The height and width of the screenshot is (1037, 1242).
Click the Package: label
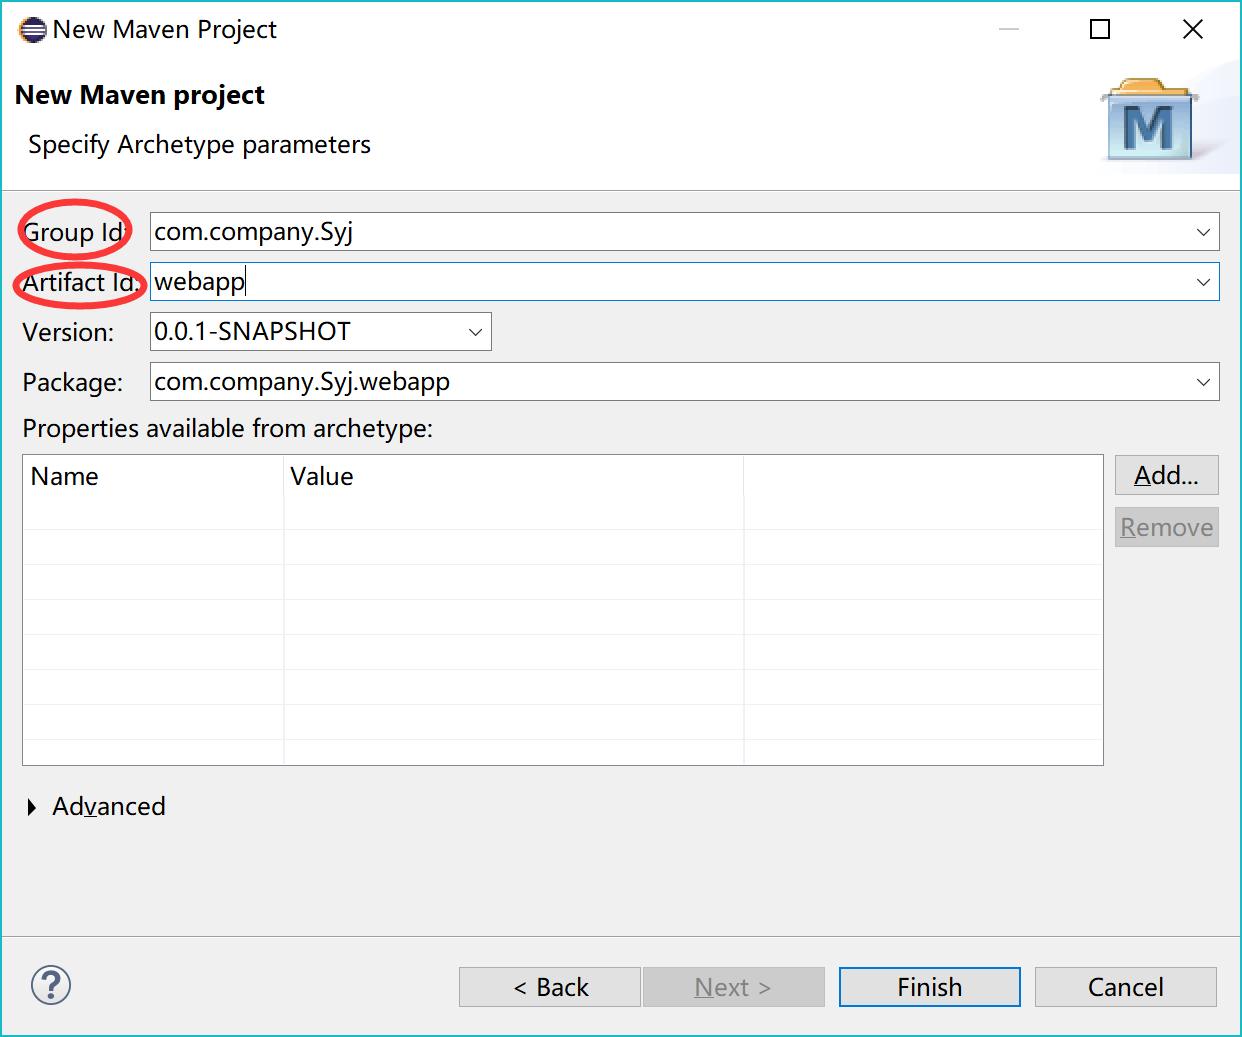pos(73,382)
